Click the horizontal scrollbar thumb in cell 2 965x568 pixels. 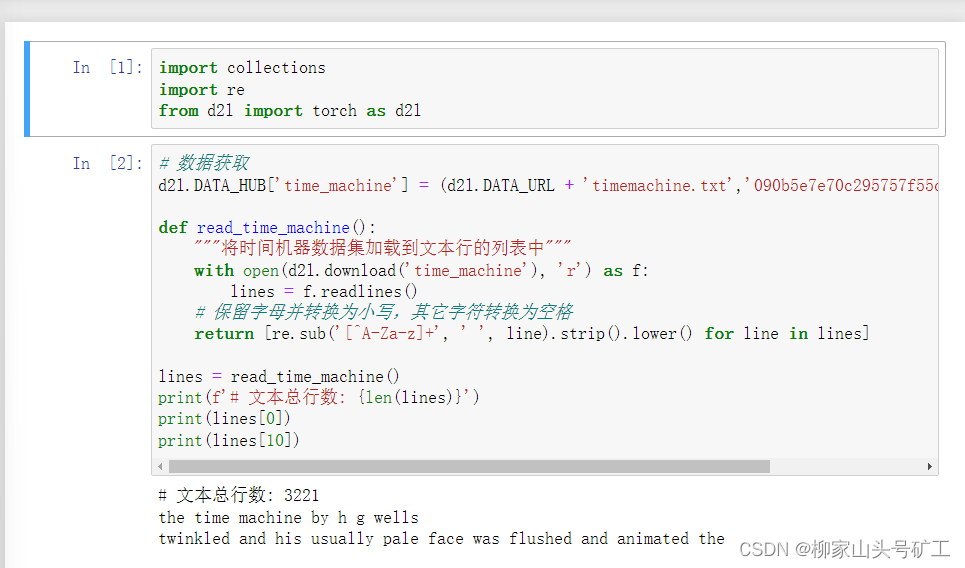pos(468,467)
